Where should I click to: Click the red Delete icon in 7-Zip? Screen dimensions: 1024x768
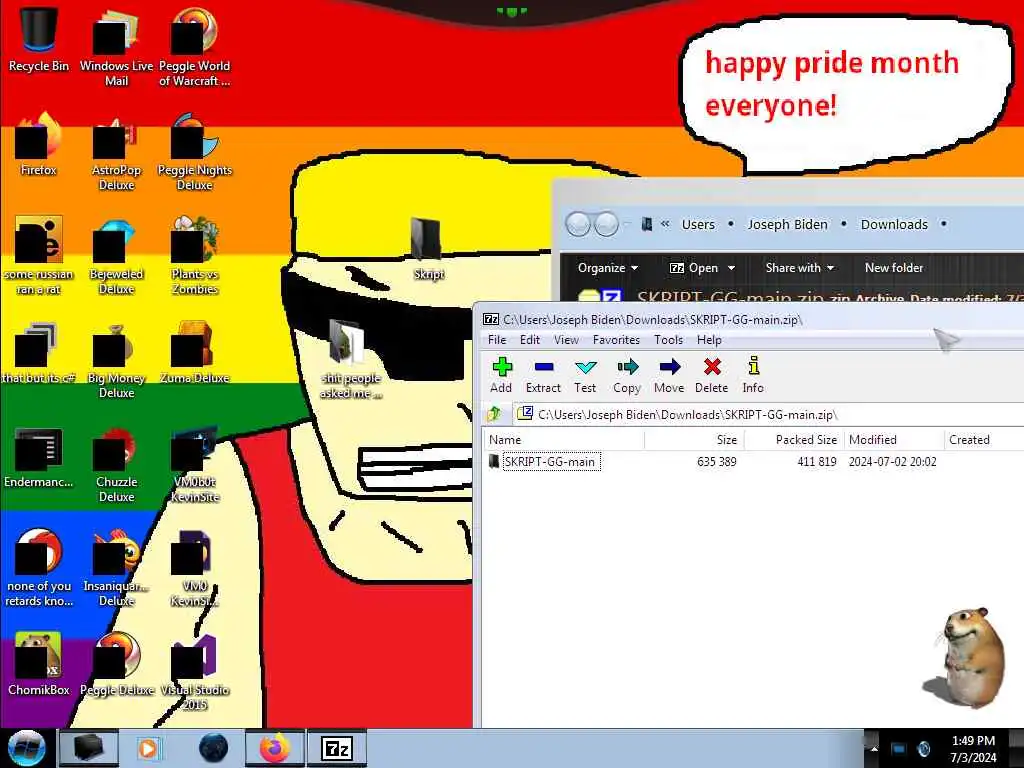(x=712, y=375)
